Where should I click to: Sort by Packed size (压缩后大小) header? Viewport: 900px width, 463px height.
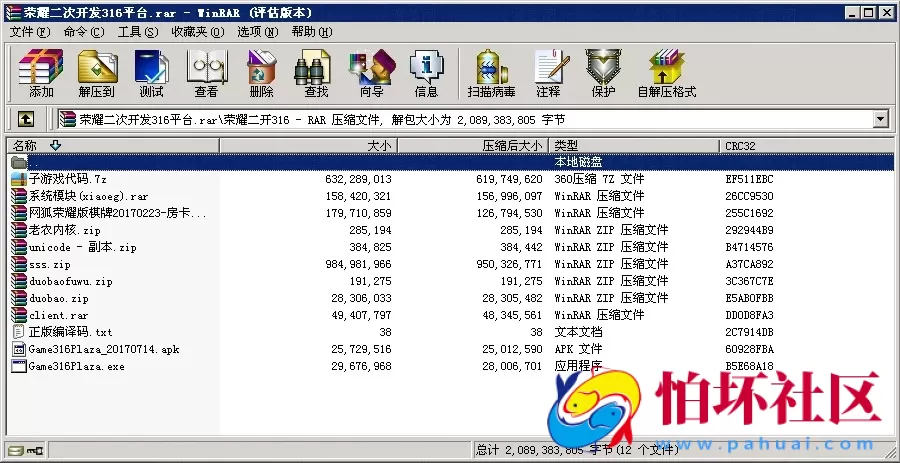[x=473, y=146]
